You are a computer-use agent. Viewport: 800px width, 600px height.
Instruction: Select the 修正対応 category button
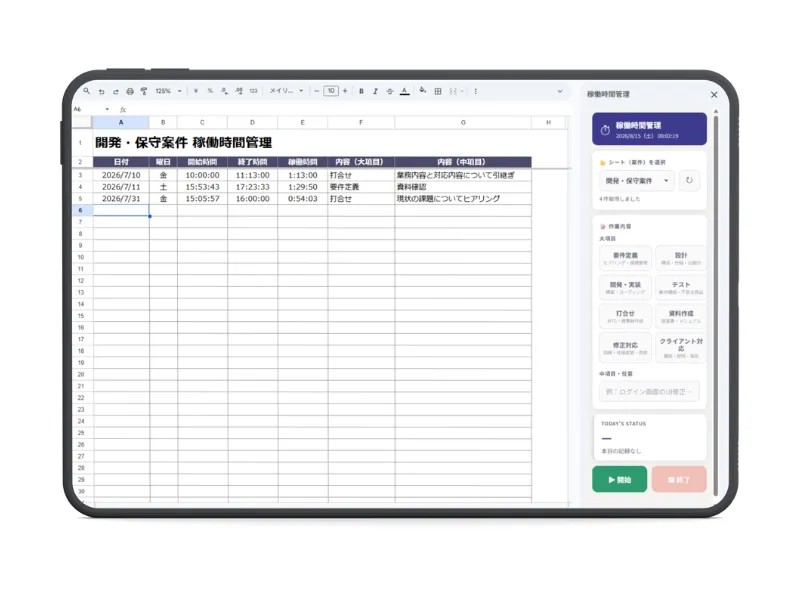(x=625, y=348)
